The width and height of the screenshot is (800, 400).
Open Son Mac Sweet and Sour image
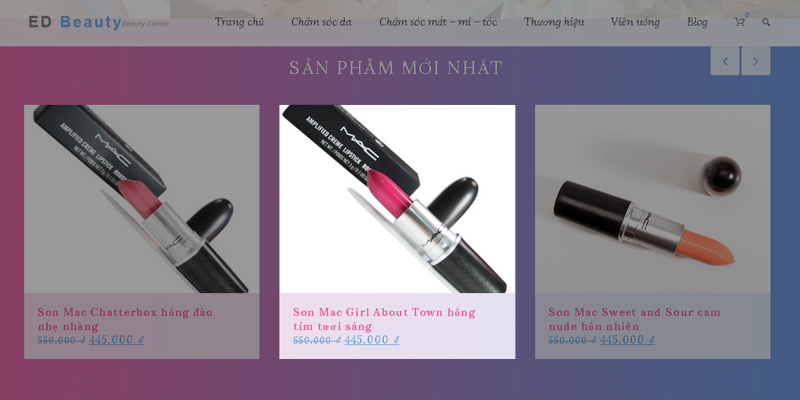(653, 199)
